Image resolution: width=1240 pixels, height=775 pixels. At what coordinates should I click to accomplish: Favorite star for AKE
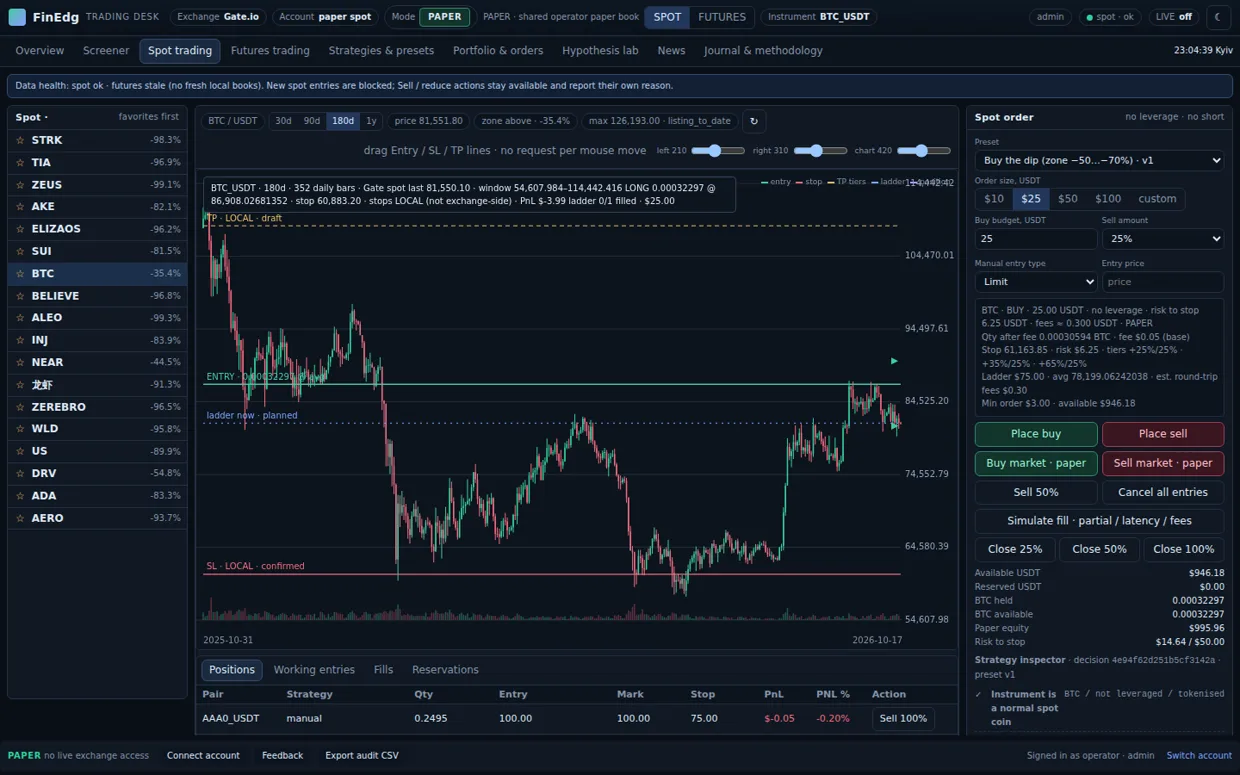point(20,207)
